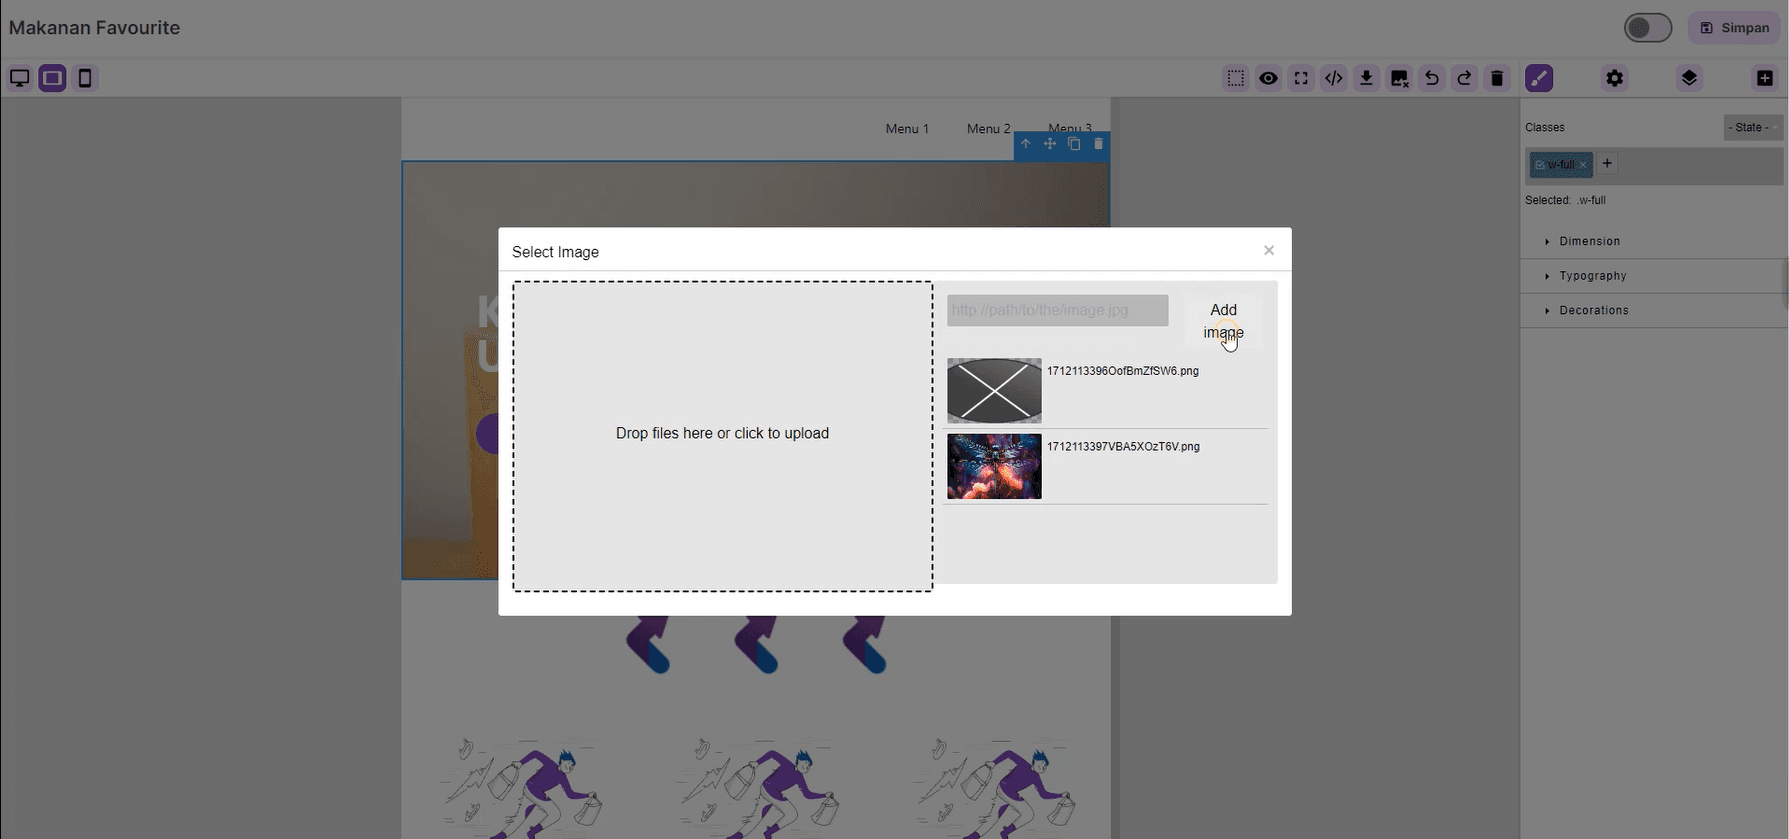Expand the Decorations section
This screenshot has height=839, width=1789.
(x=1593, y=310)
